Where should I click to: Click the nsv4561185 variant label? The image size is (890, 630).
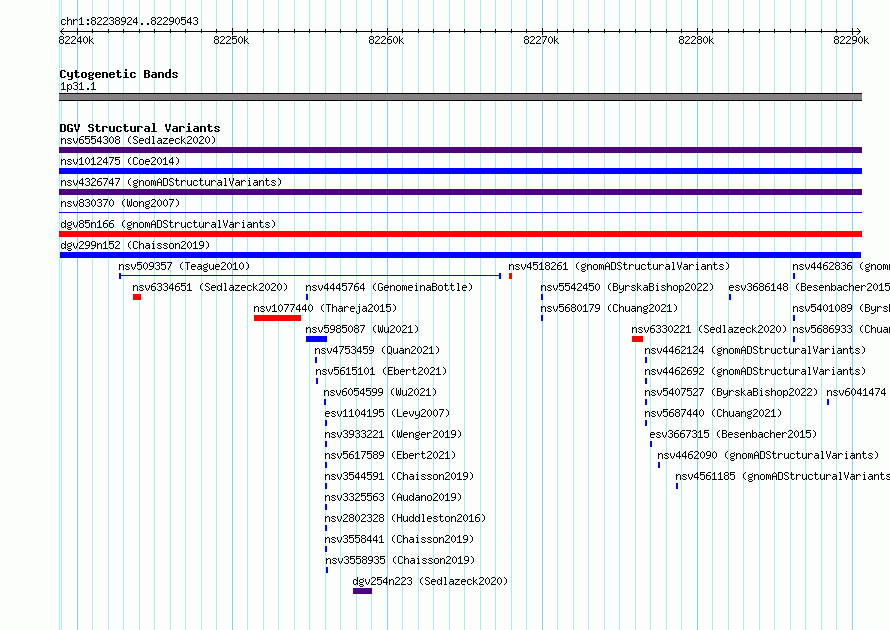click(783, 476)
